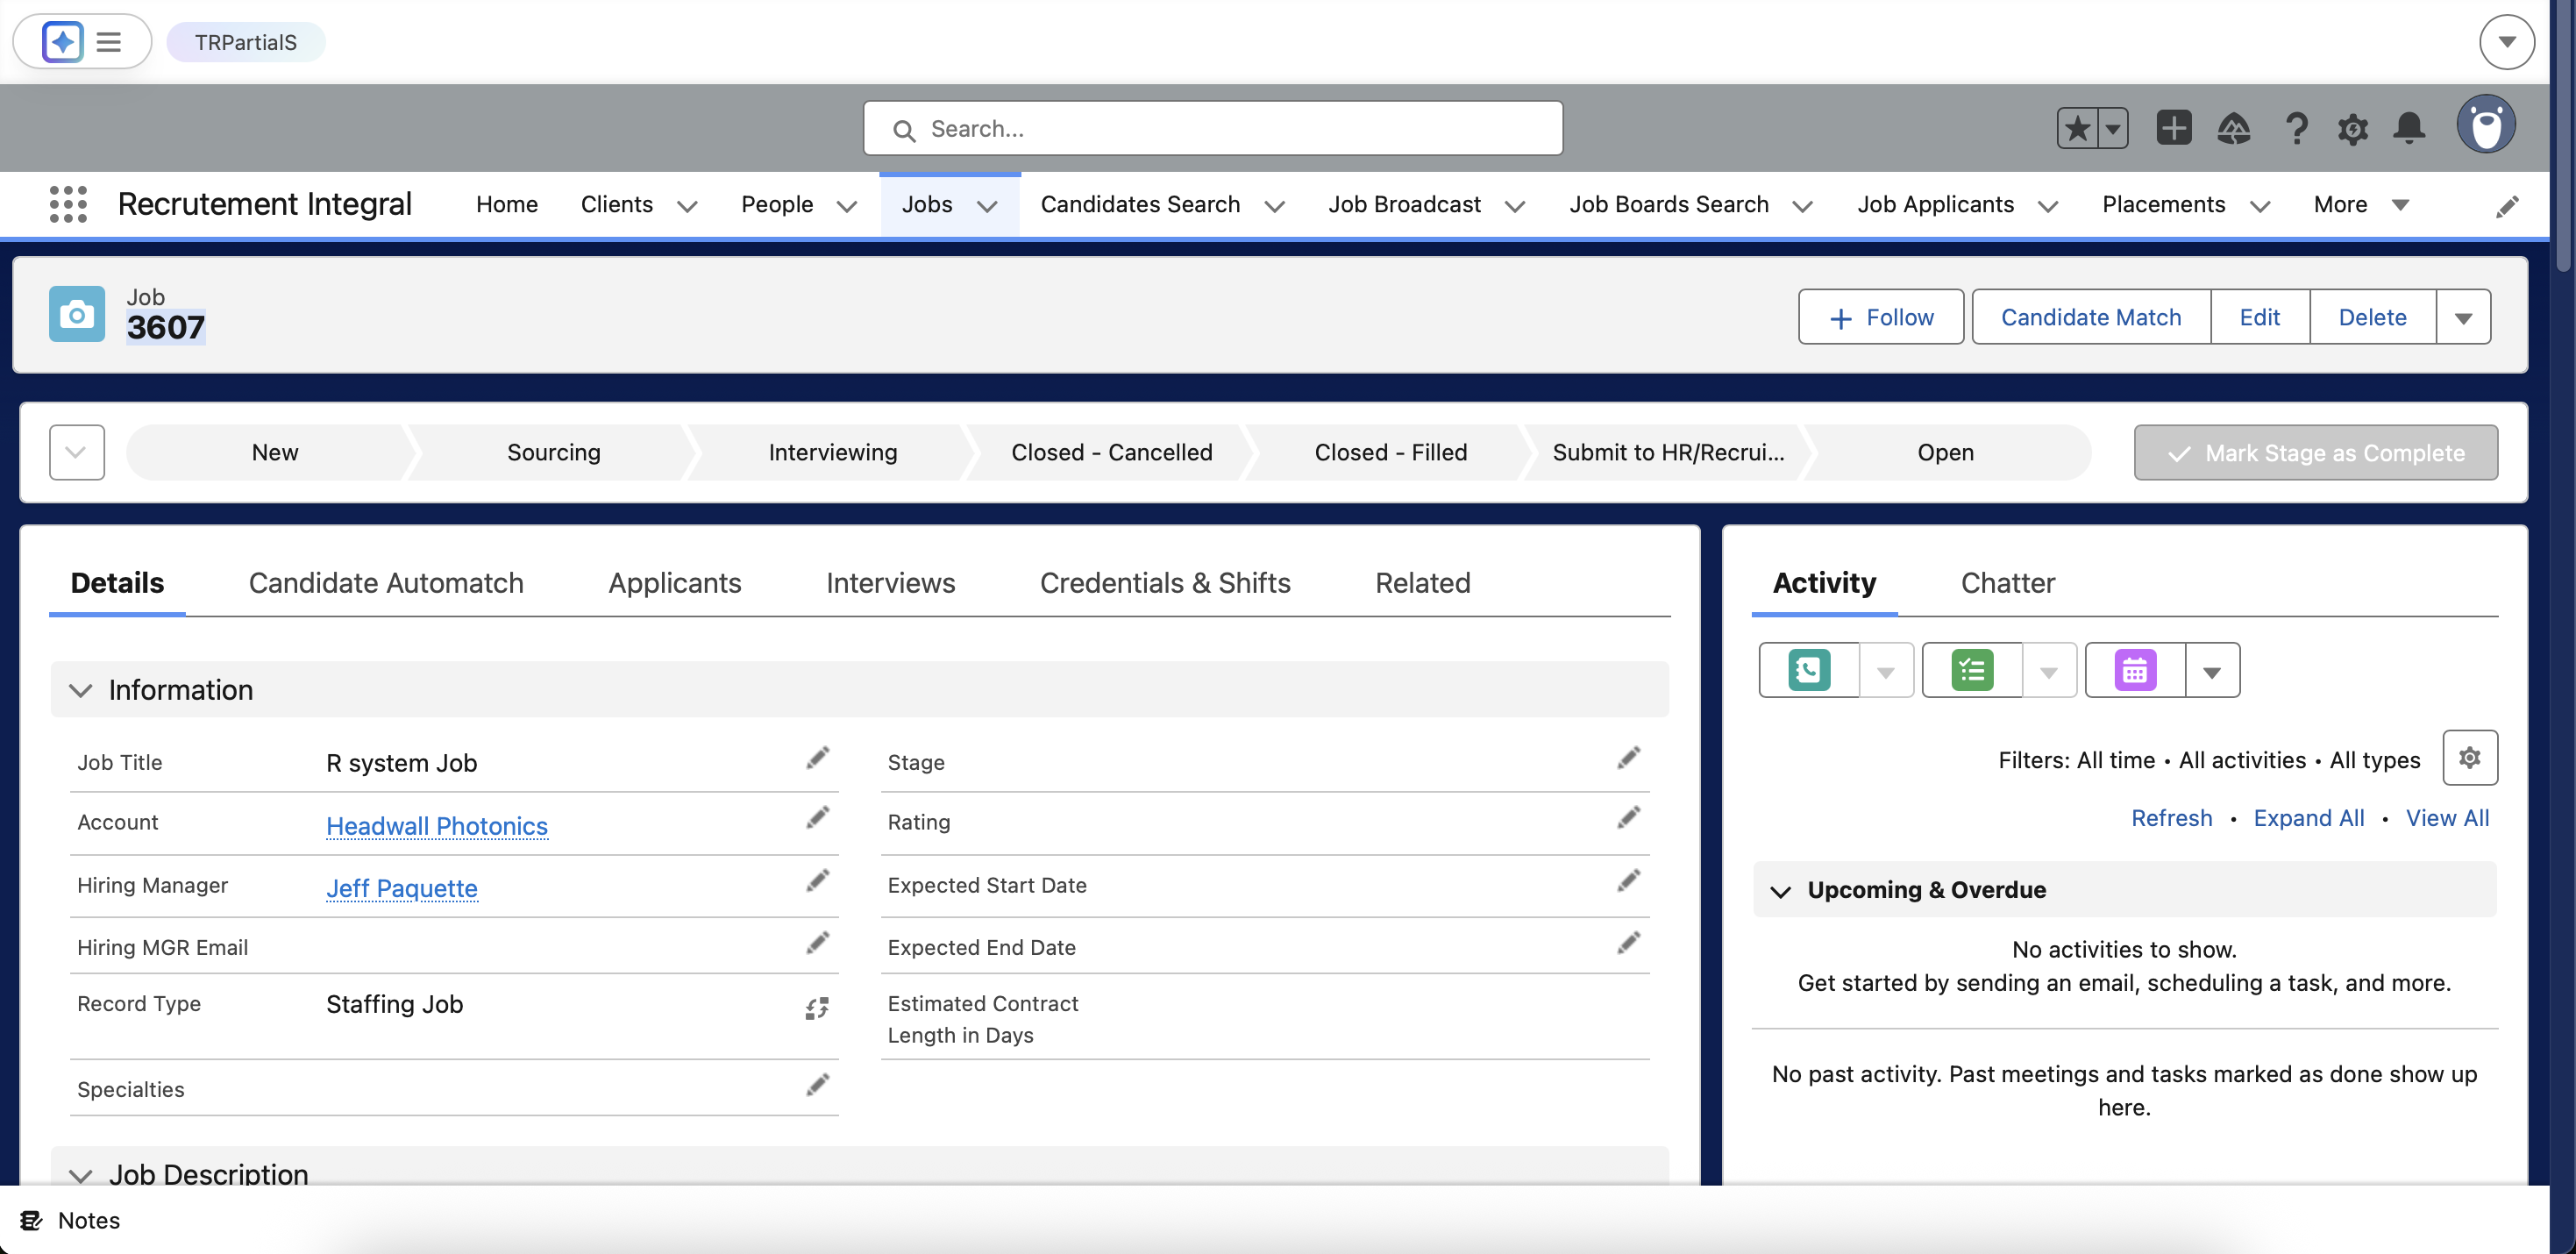The width and height of the screenshot is (2576, 1254).
Task: Click the Log a Call icon
Action: coord(1808,670)
